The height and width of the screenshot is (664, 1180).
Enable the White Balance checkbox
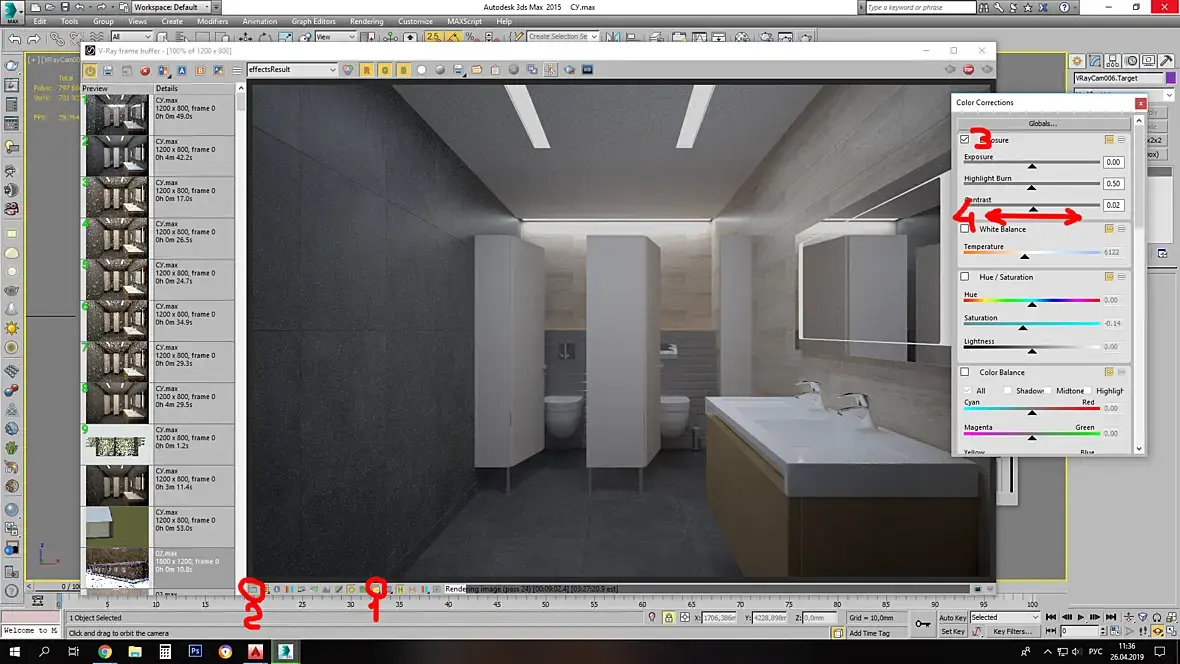[x=965, y=229]
